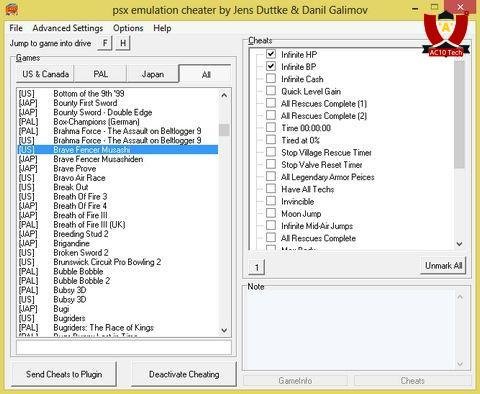Switch to the Japan games tab
This screenshot has width=480, height=394.
(x=153, y=74)
